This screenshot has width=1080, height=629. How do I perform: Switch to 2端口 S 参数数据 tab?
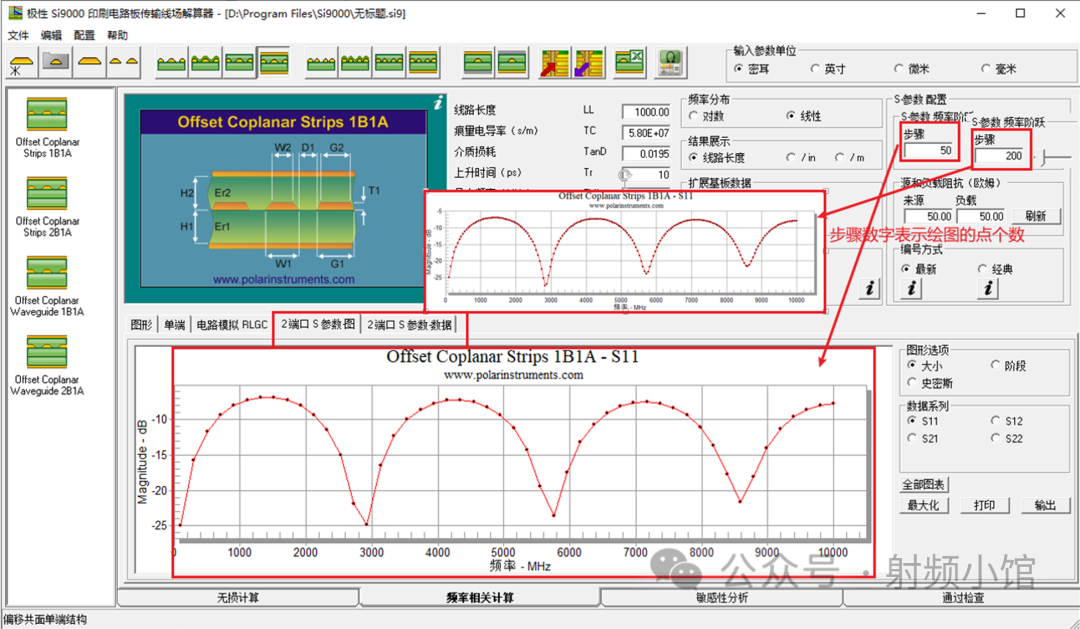point(408,325)
